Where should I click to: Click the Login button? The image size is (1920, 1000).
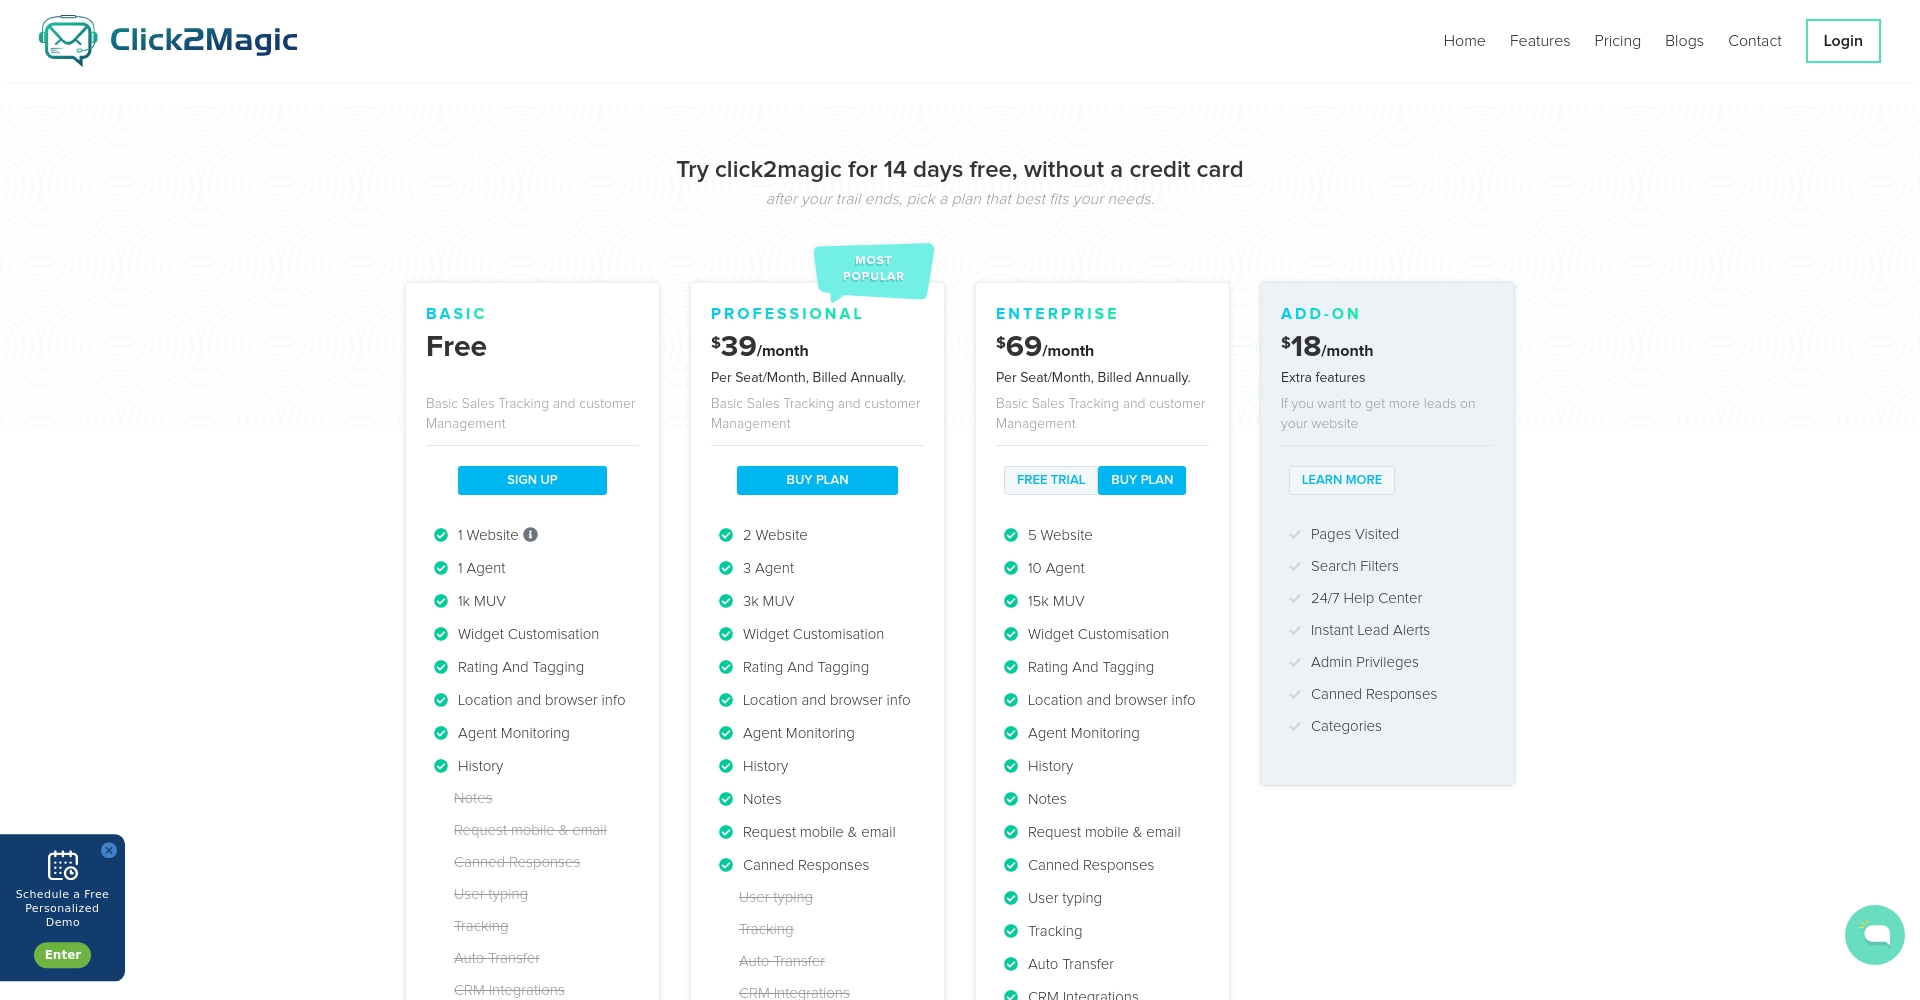[1842, 41]
